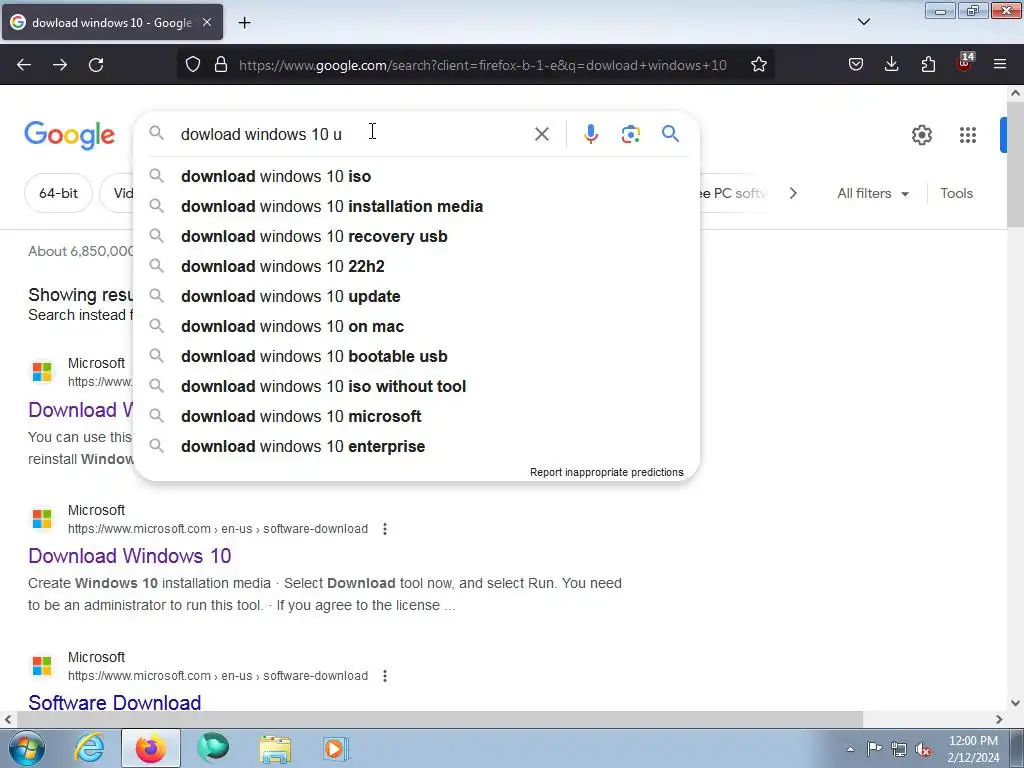
Task: Show hidden tray icons arrow
Action: 850,749
